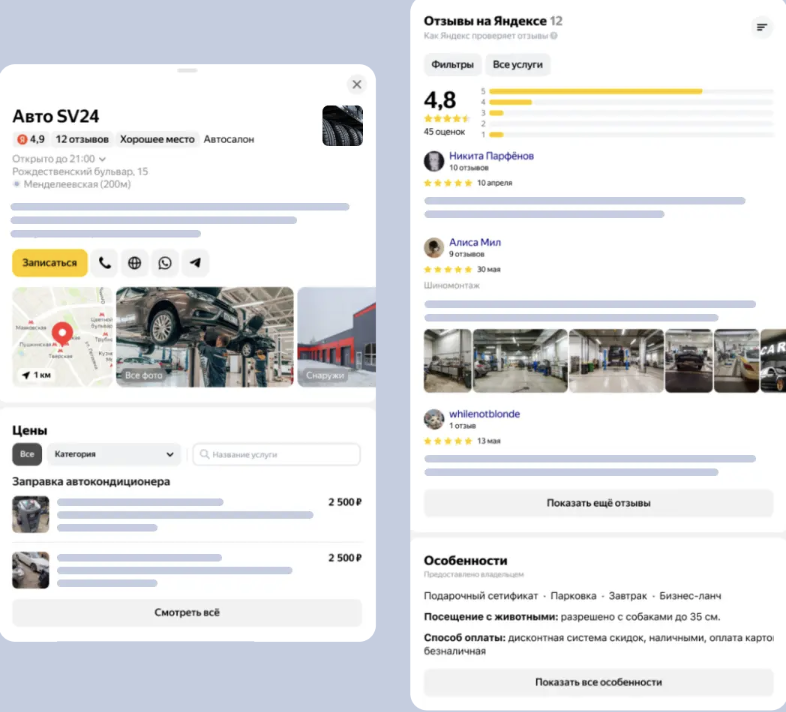The height and width of the screenshot is (712, 786).
Task: Click the Шиномонтаж service label
Action: pos(452,285)
